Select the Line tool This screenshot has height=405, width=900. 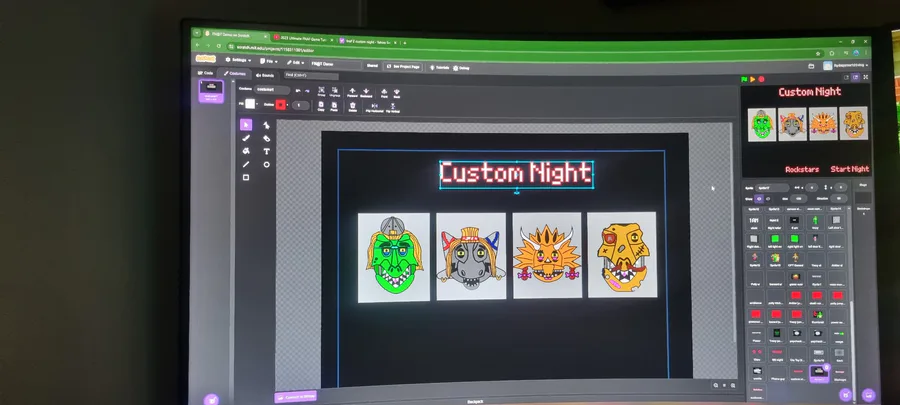[246, 165]
